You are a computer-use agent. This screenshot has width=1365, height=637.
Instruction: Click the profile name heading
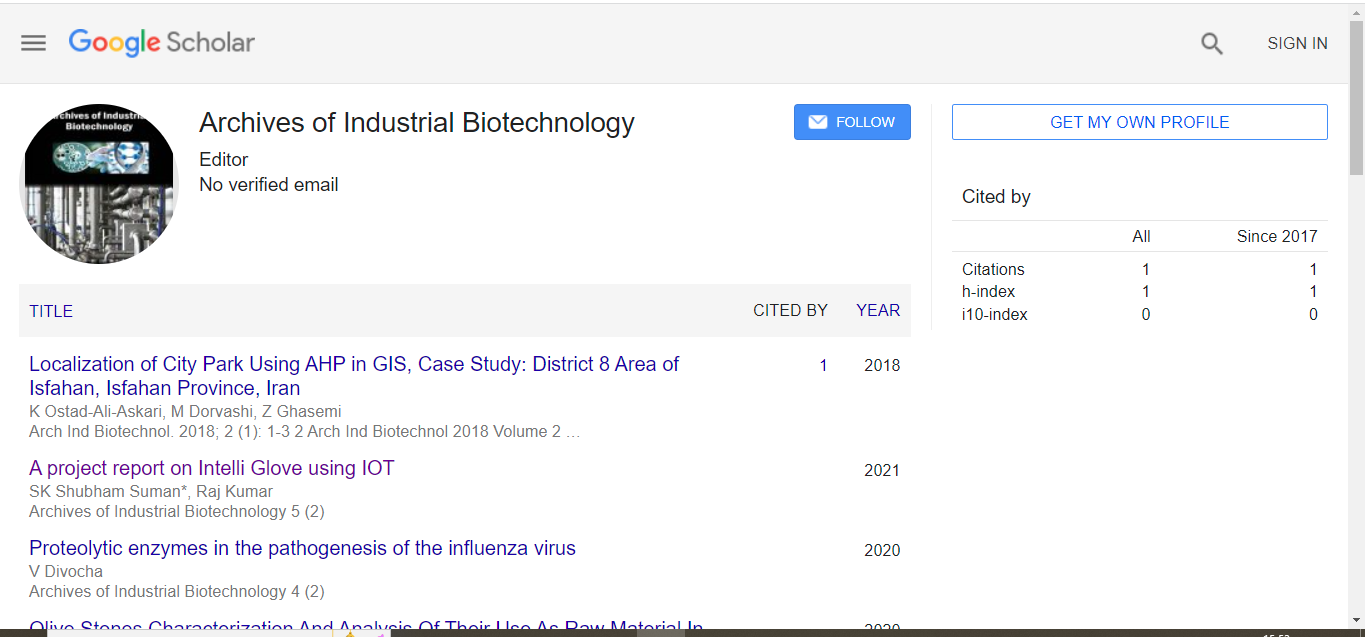pyautogui.click(x=417, y=123)
